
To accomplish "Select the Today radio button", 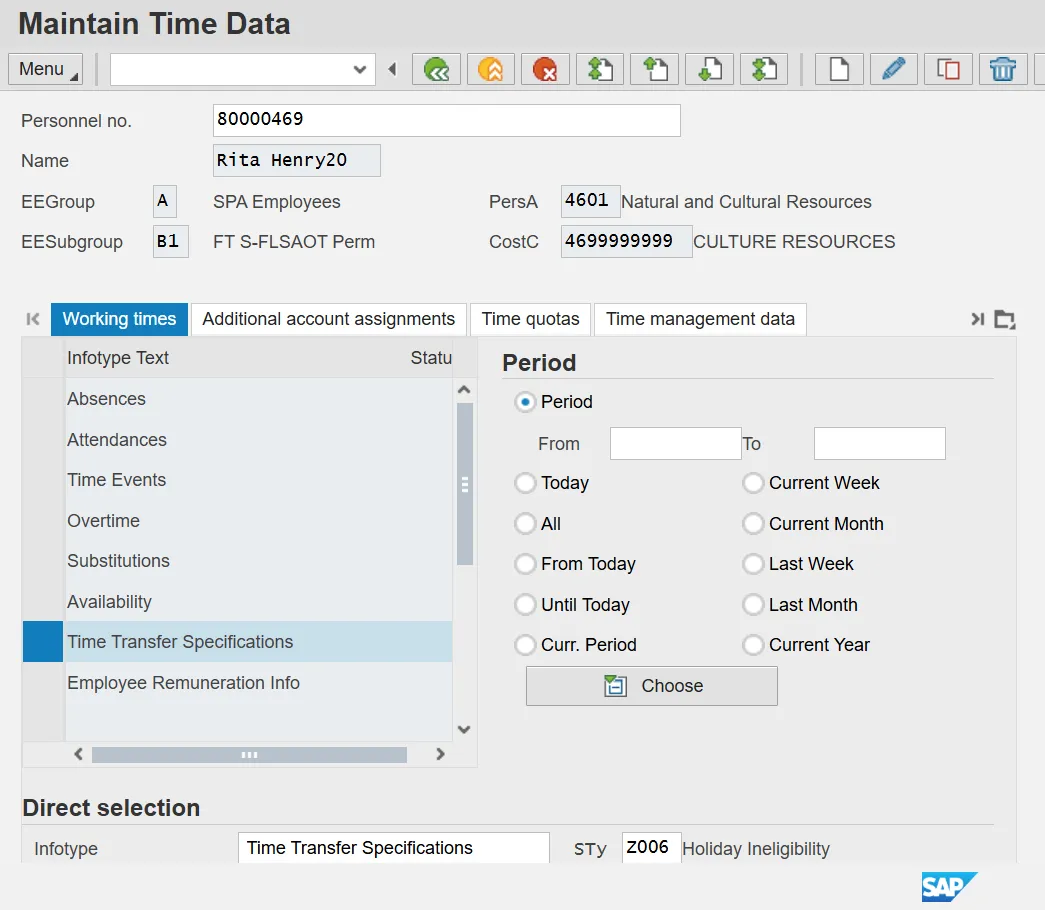I will click(x=525, y=483).
